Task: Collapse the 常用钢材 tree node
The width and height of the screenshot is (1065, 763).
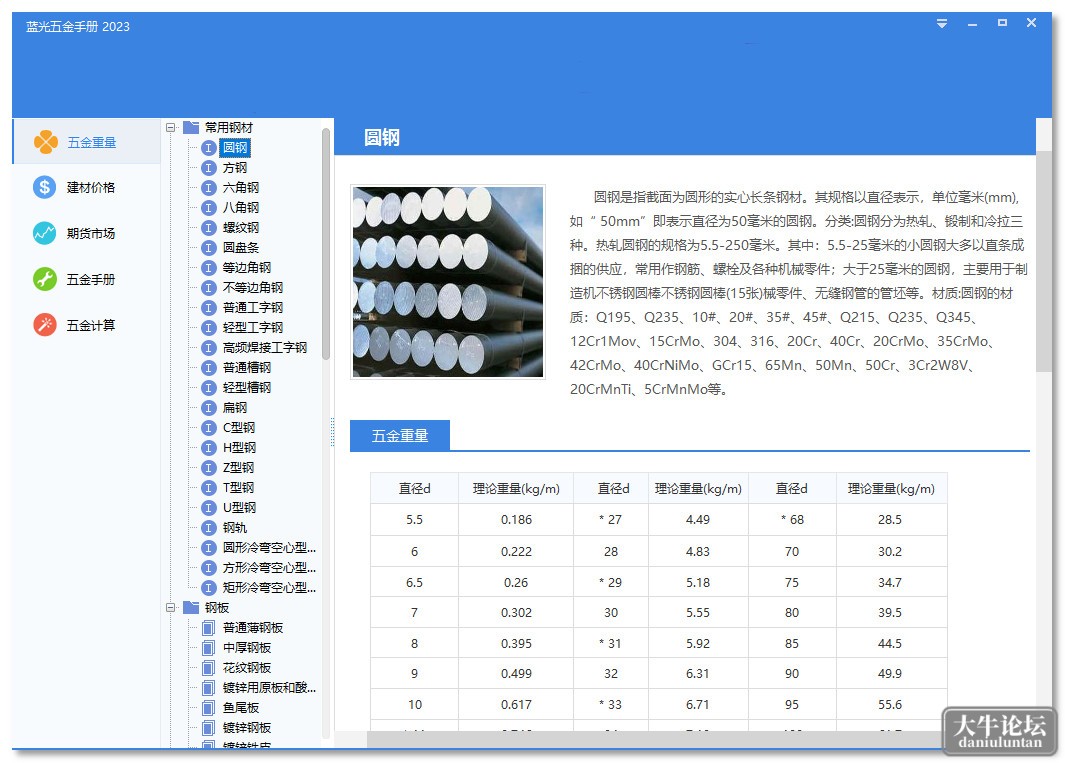Action: click(170, 128)
